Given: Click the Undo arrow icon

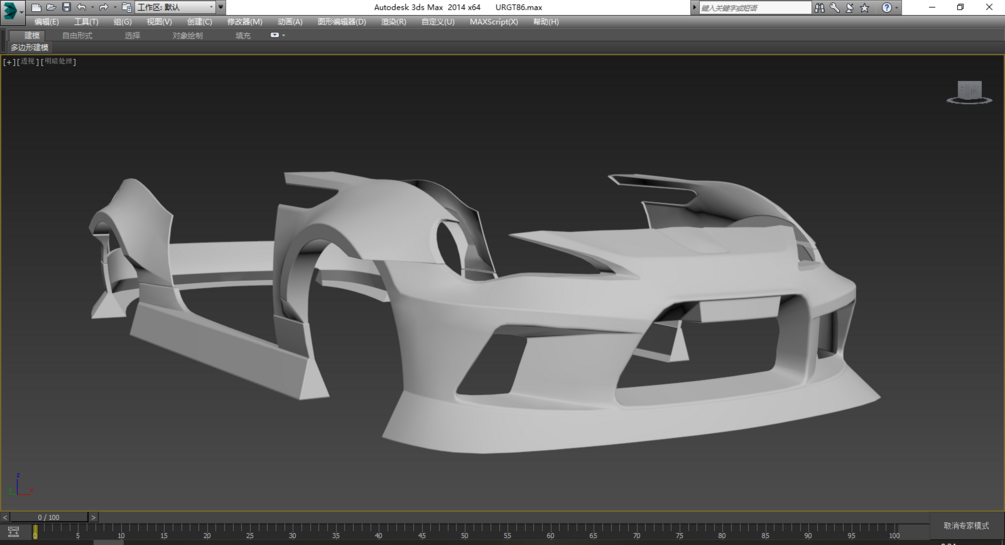Looking at the screenshot, I should [81, 7].
